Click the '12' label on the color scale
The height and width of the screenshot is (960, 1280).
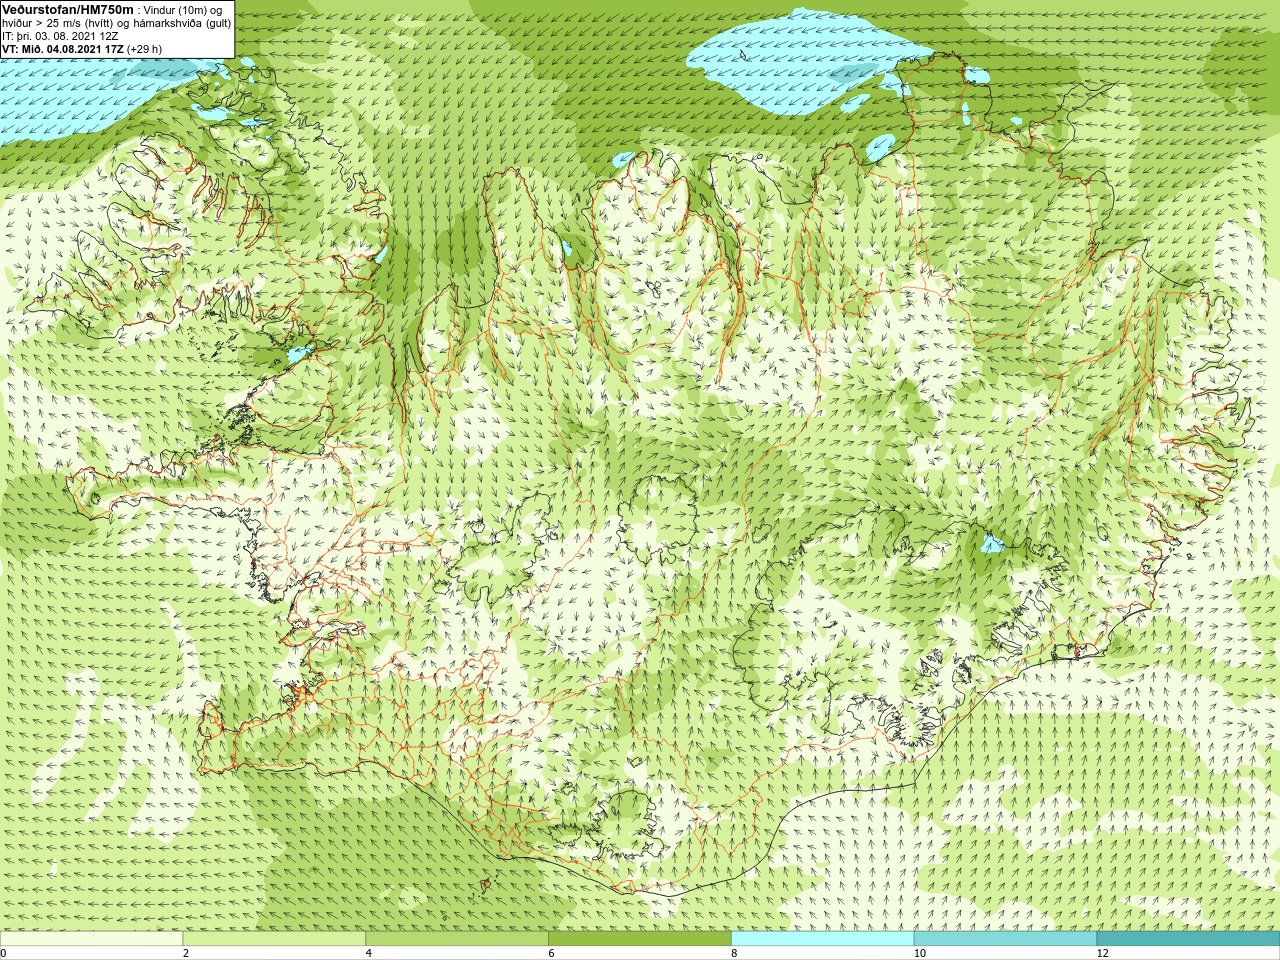click(1103, 953)
